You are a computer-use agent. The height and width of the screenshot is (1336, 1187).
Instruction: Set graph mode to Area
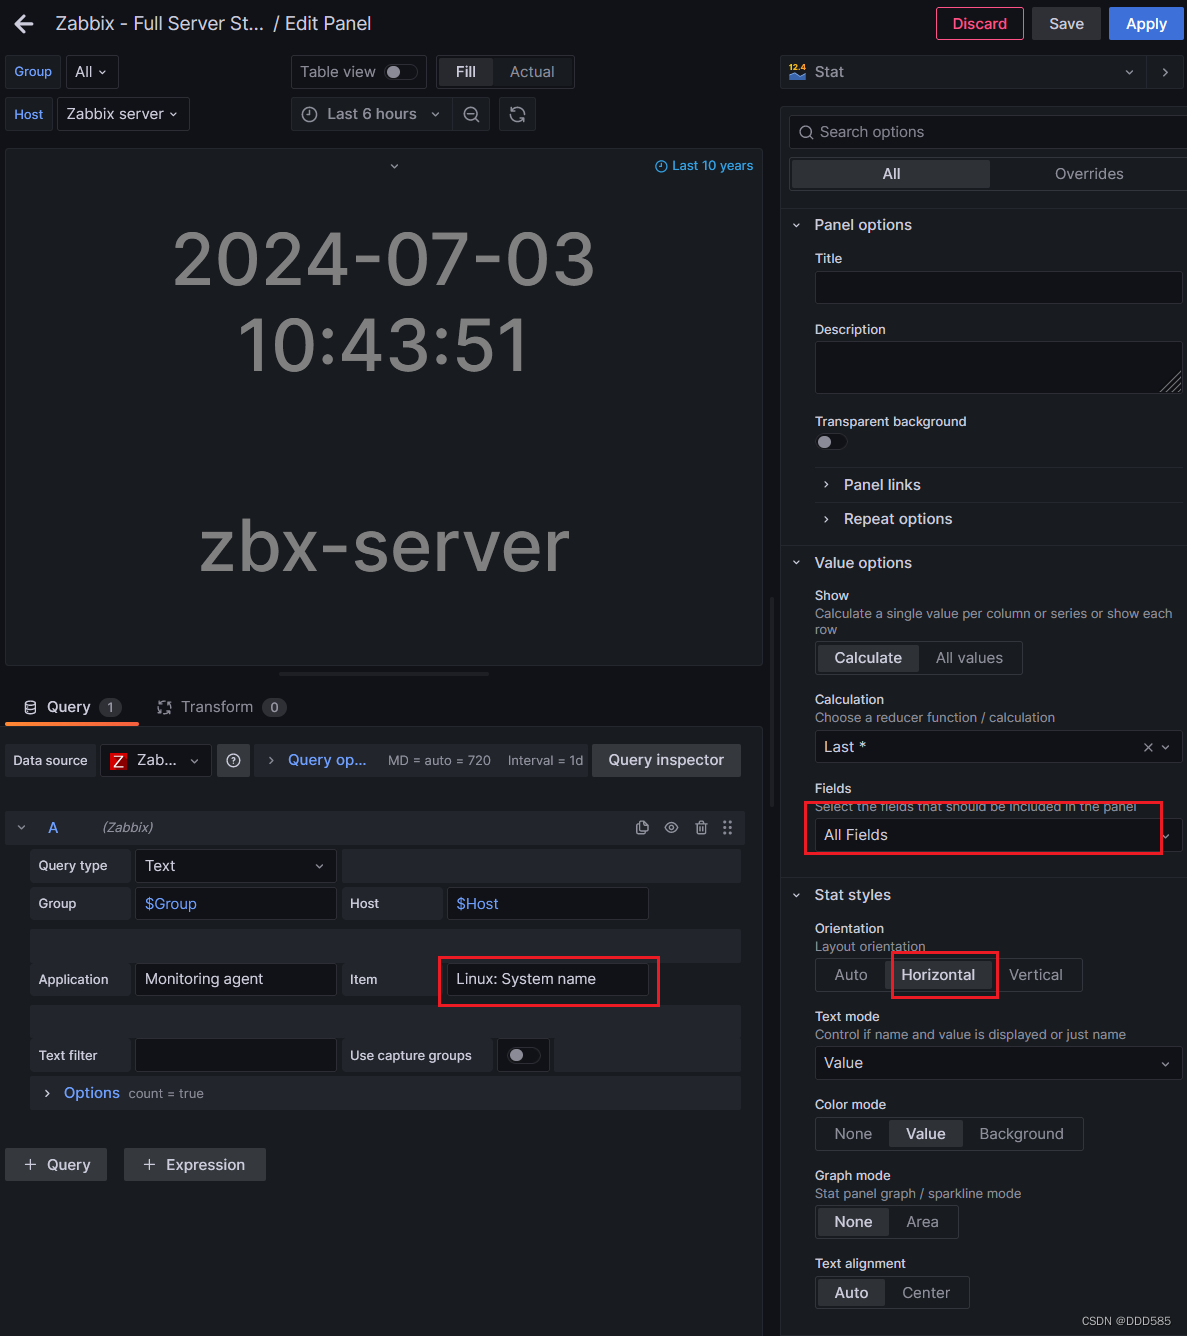point(922,1222)
